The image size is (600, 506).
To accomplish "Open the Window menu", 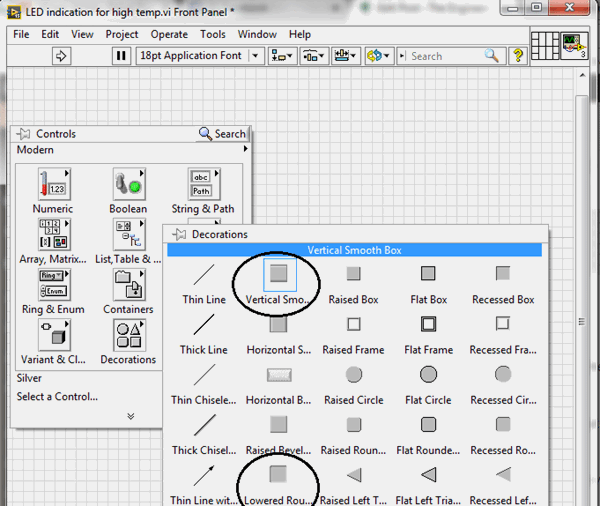I will point(257,34).
